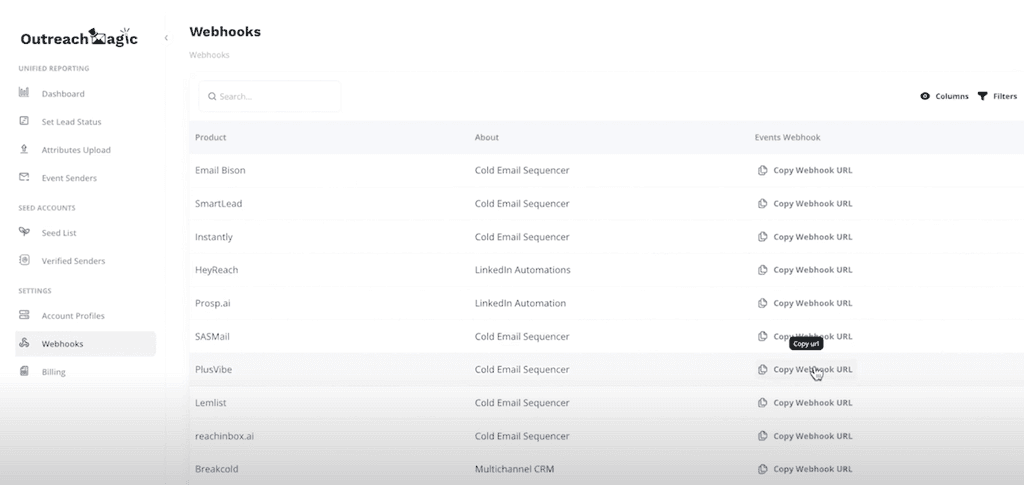Click the reachinbox.ai product name
This screenshot has height=485, width=1024.
click(224, 436)
